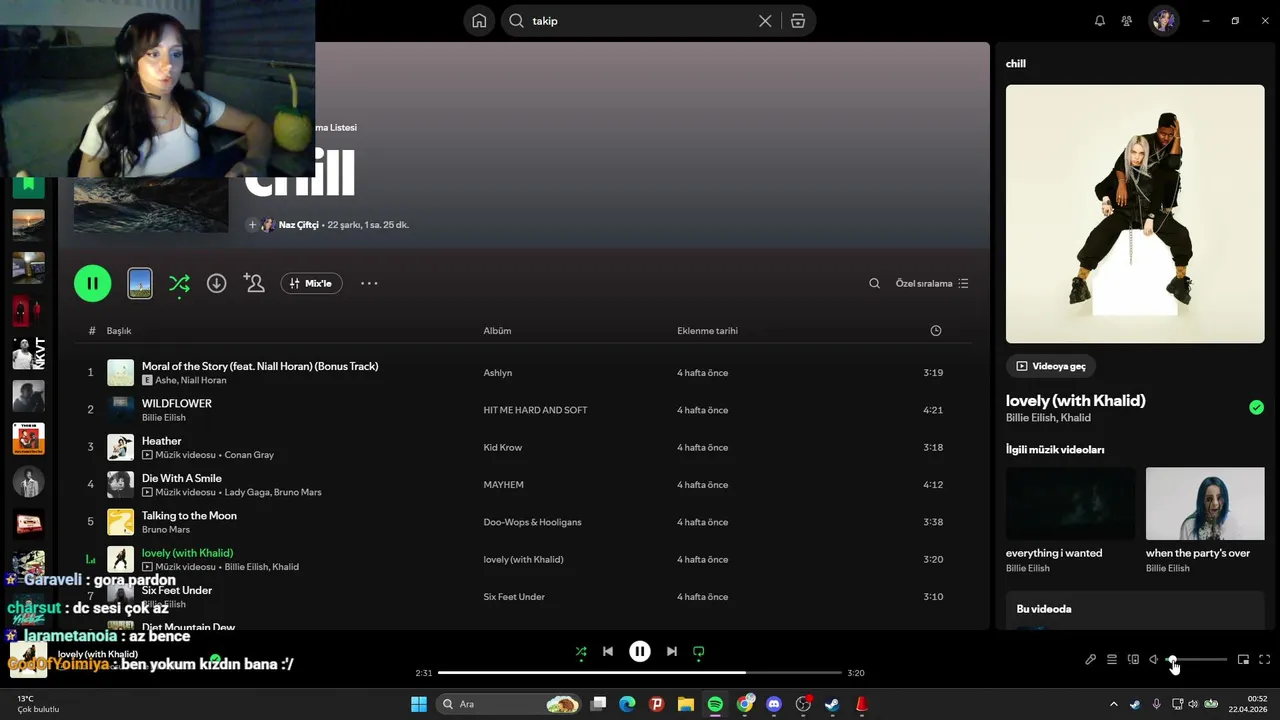Toggle shuffle in the player bar
This screenshot has height=720, width=1280.
tap(581, 652)
